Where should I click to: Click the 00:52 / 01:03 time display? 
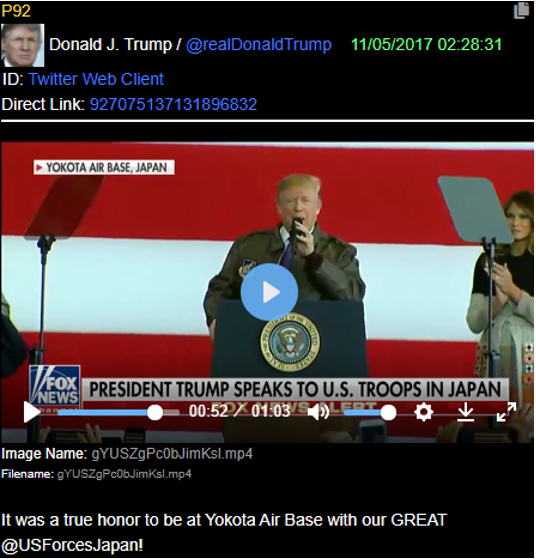point(240,411)
